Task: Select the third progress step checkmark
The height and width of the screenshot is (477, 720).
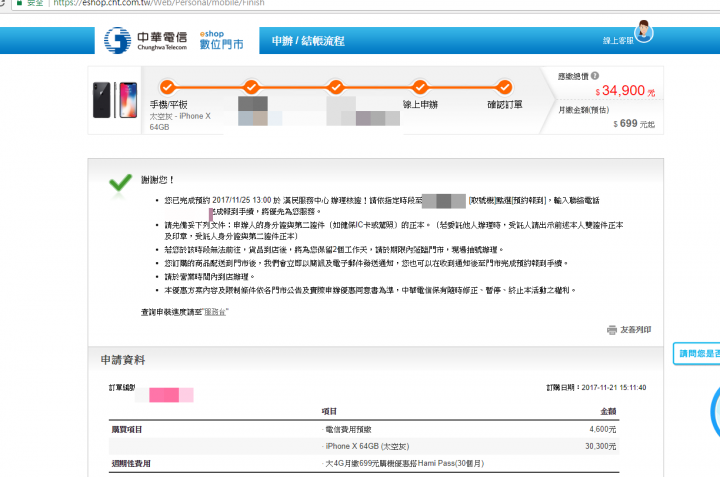Action: pos(336,87)
